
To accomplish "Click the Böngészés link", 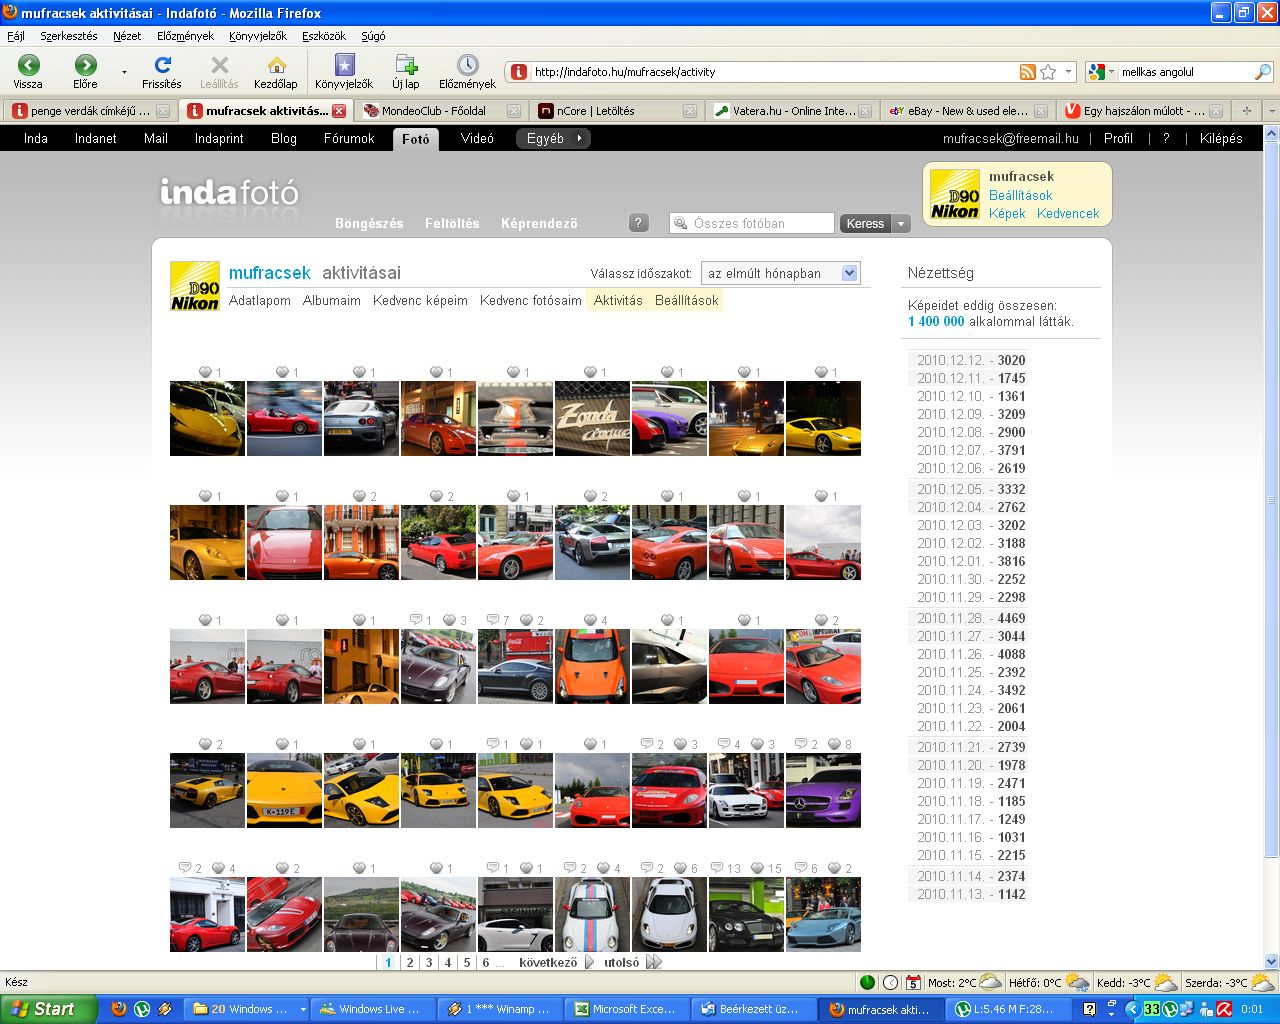I will pos(369,223).
